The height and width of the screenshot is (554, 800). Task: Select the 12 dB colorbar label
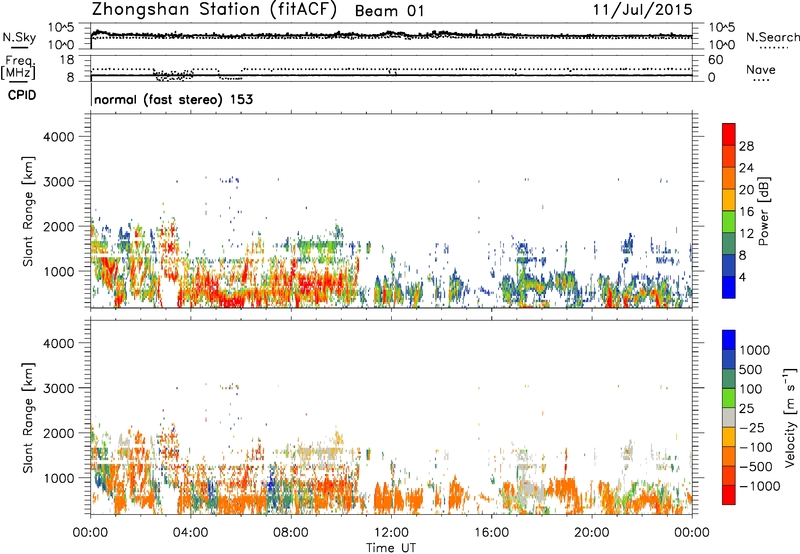coord(746,234)
